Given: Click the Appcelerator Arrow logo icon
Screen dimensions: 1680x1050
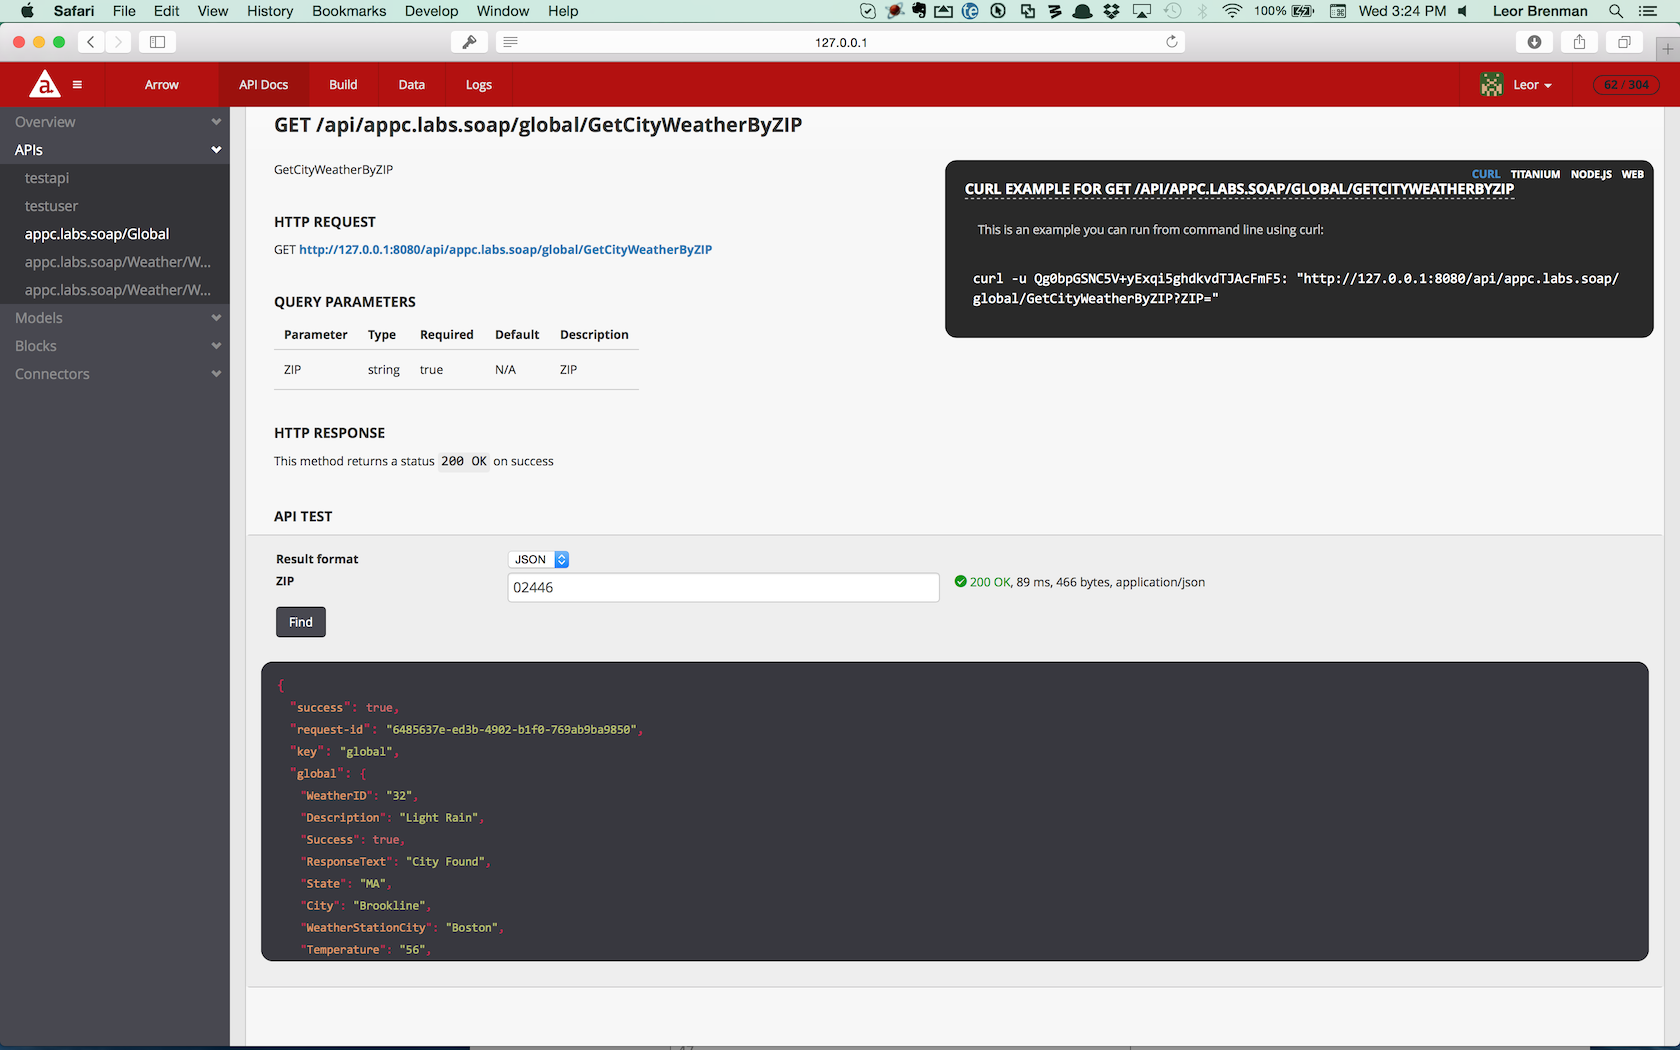Looking at the screenshot, I should [44, 84].
